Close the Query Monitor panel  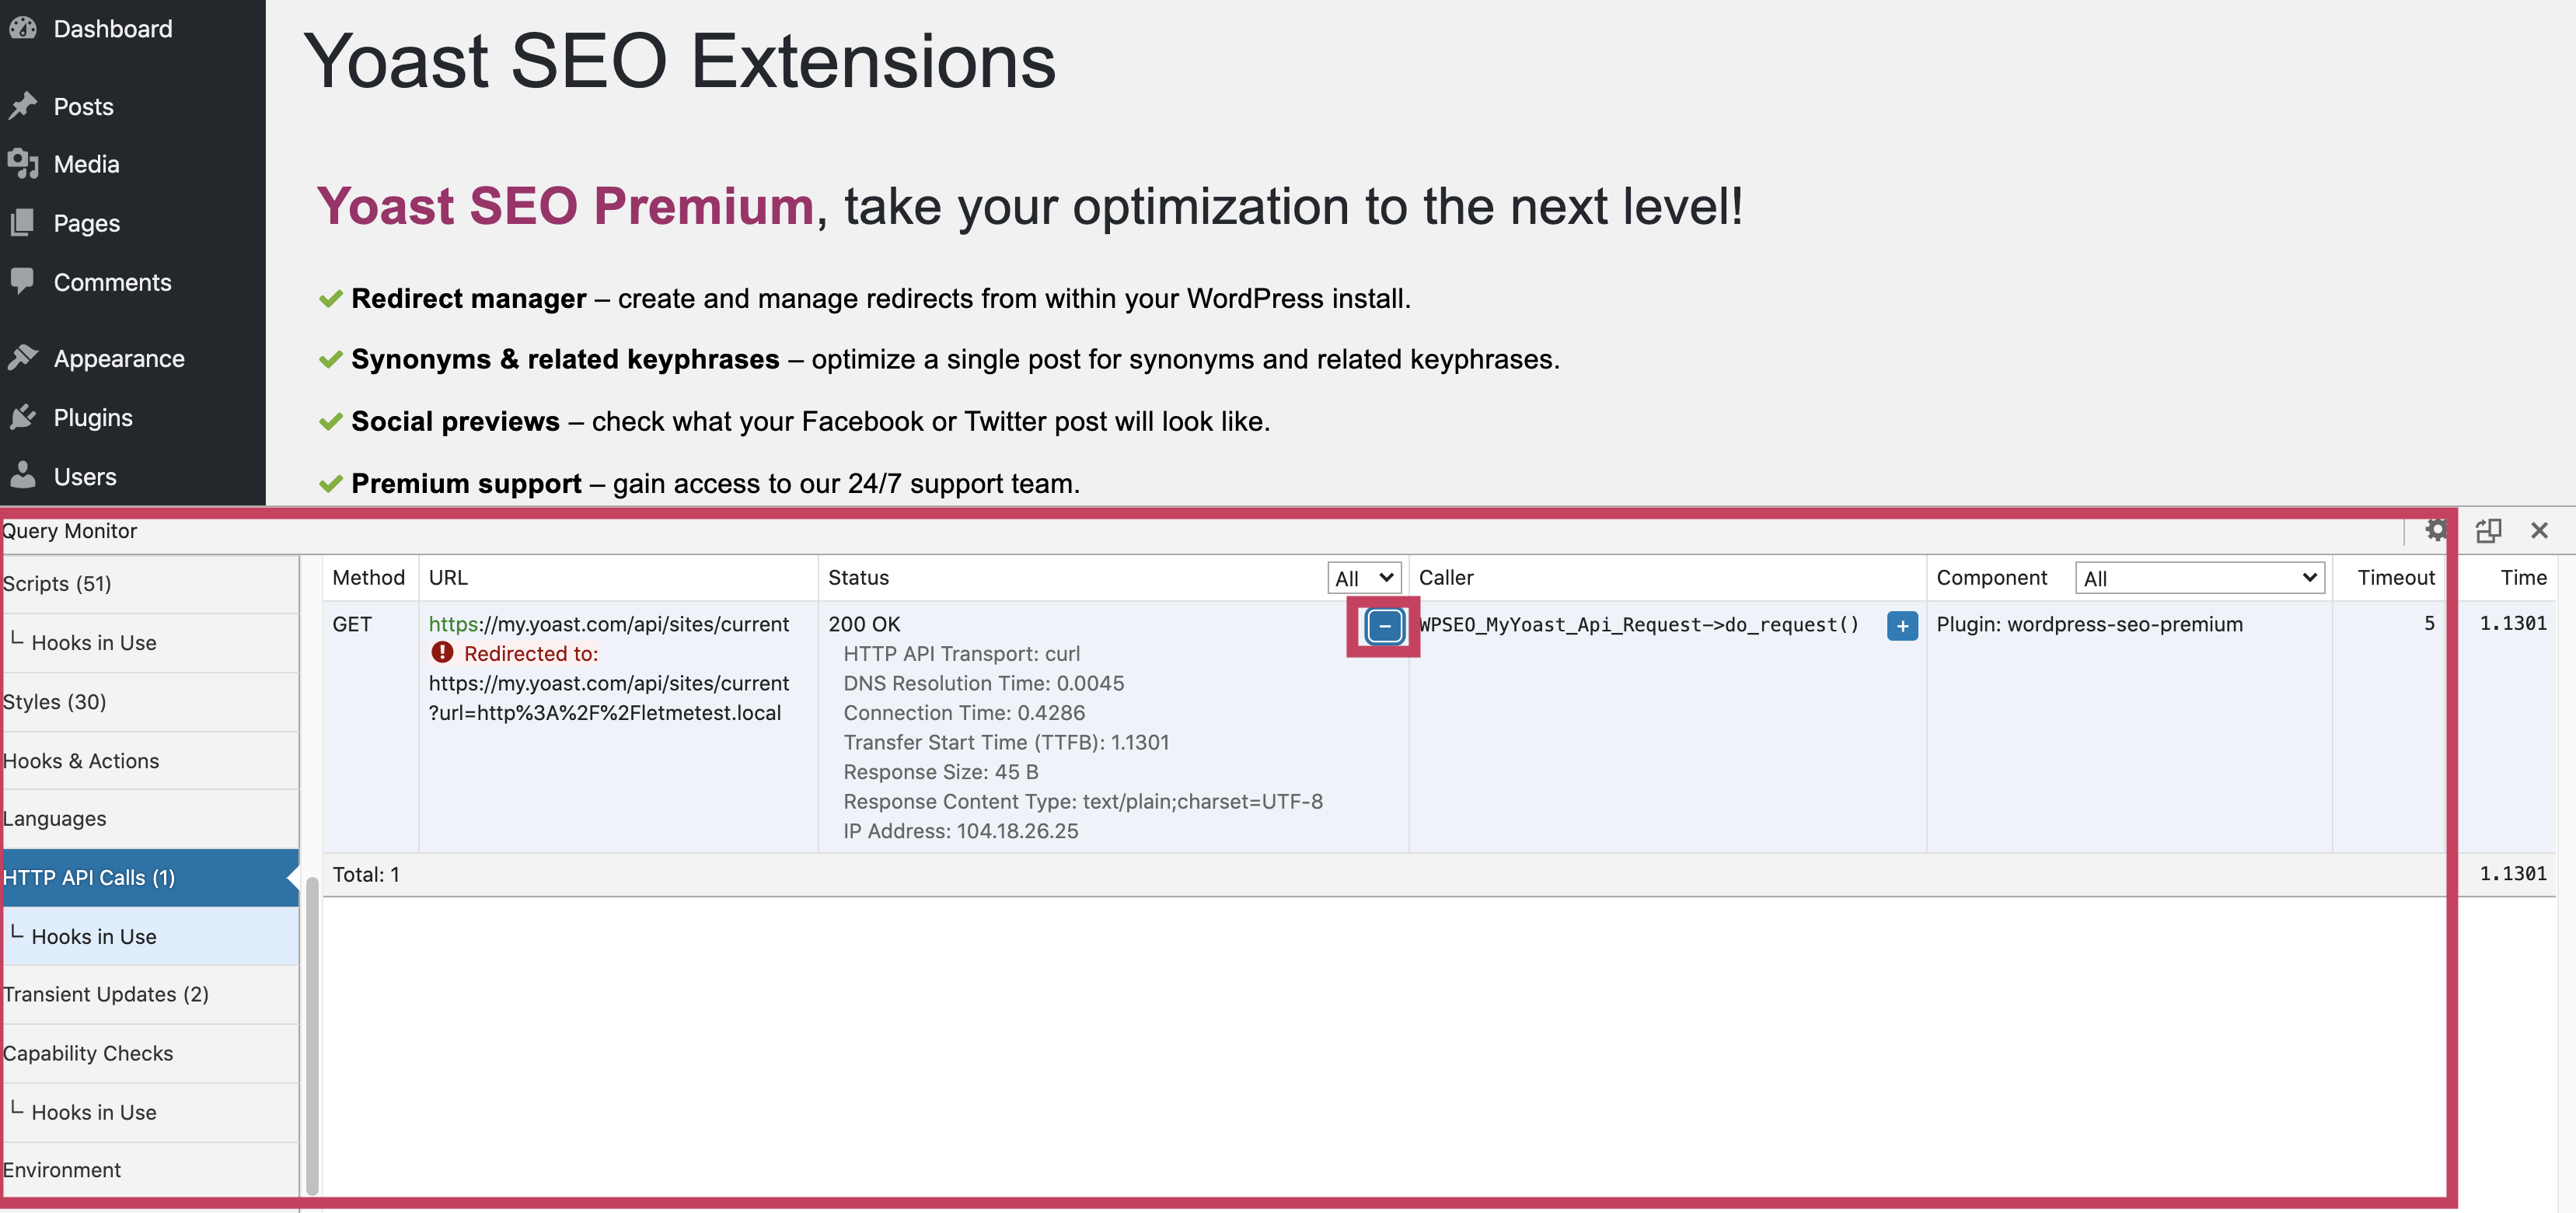click(2539, 530)
